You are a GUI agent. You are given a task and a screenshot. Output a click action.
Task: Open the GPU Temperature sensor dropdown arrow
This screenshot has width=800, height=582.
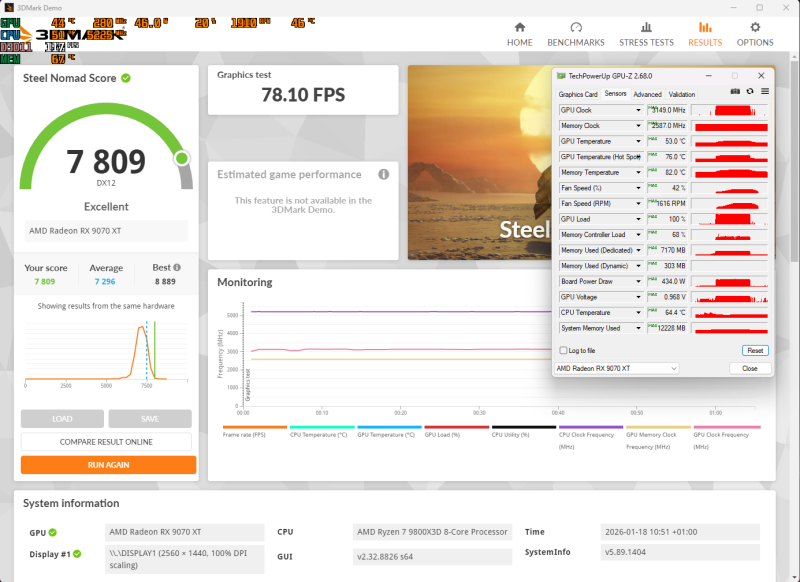[638, 141]
